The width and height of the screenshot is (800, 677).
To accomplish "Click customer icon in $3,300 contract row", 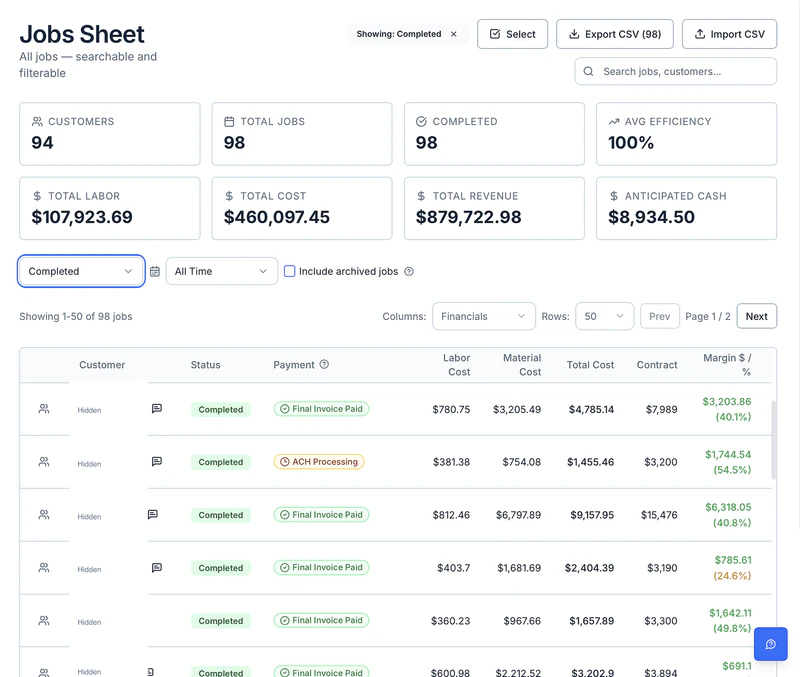I will 44,620.
